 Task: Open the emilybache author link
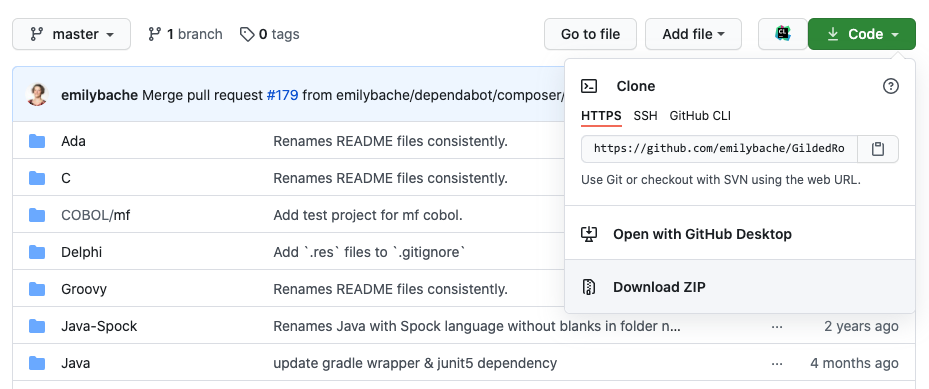pos(100,95)
